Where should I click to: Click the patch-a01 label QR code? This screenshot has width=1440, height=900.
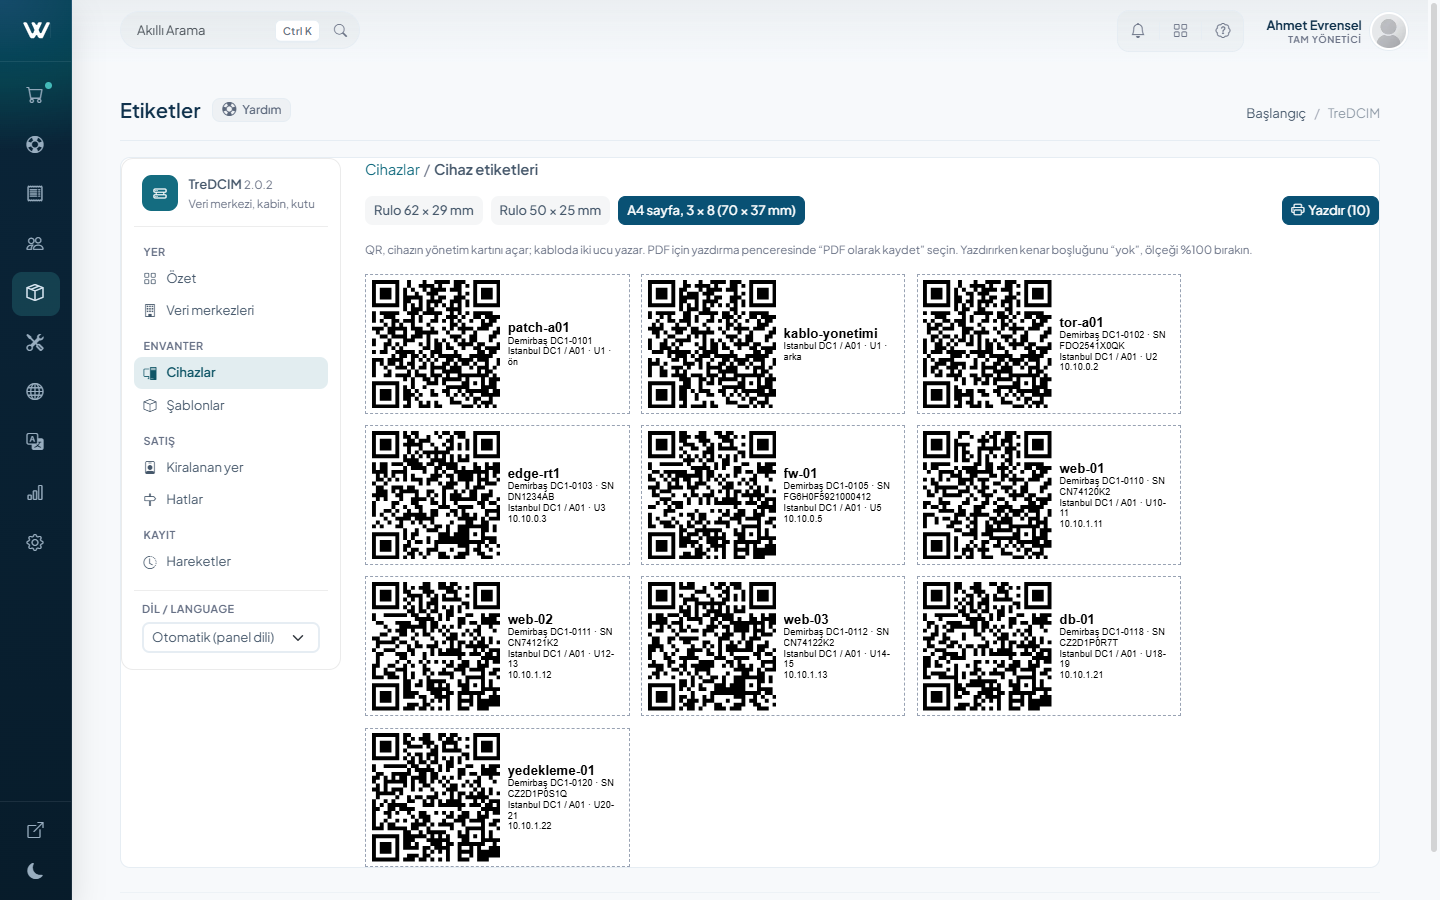436,344
